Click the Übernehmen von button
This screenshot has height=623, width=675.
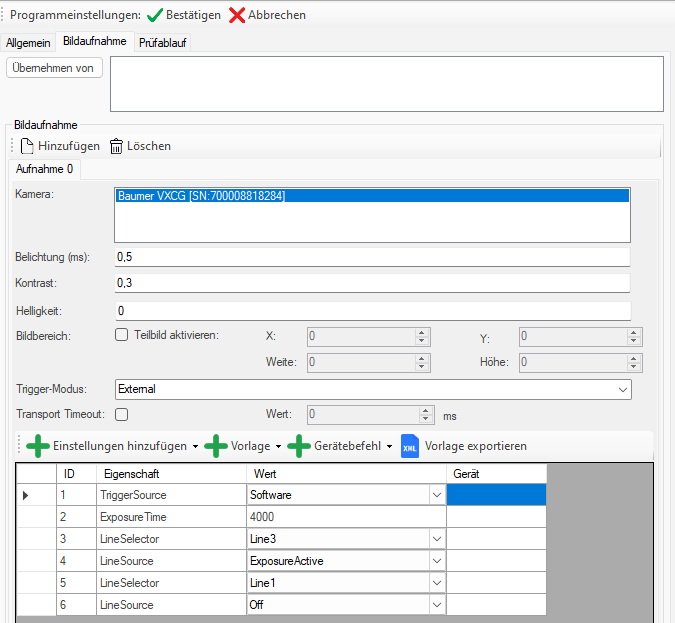click(x=55, y=68)
